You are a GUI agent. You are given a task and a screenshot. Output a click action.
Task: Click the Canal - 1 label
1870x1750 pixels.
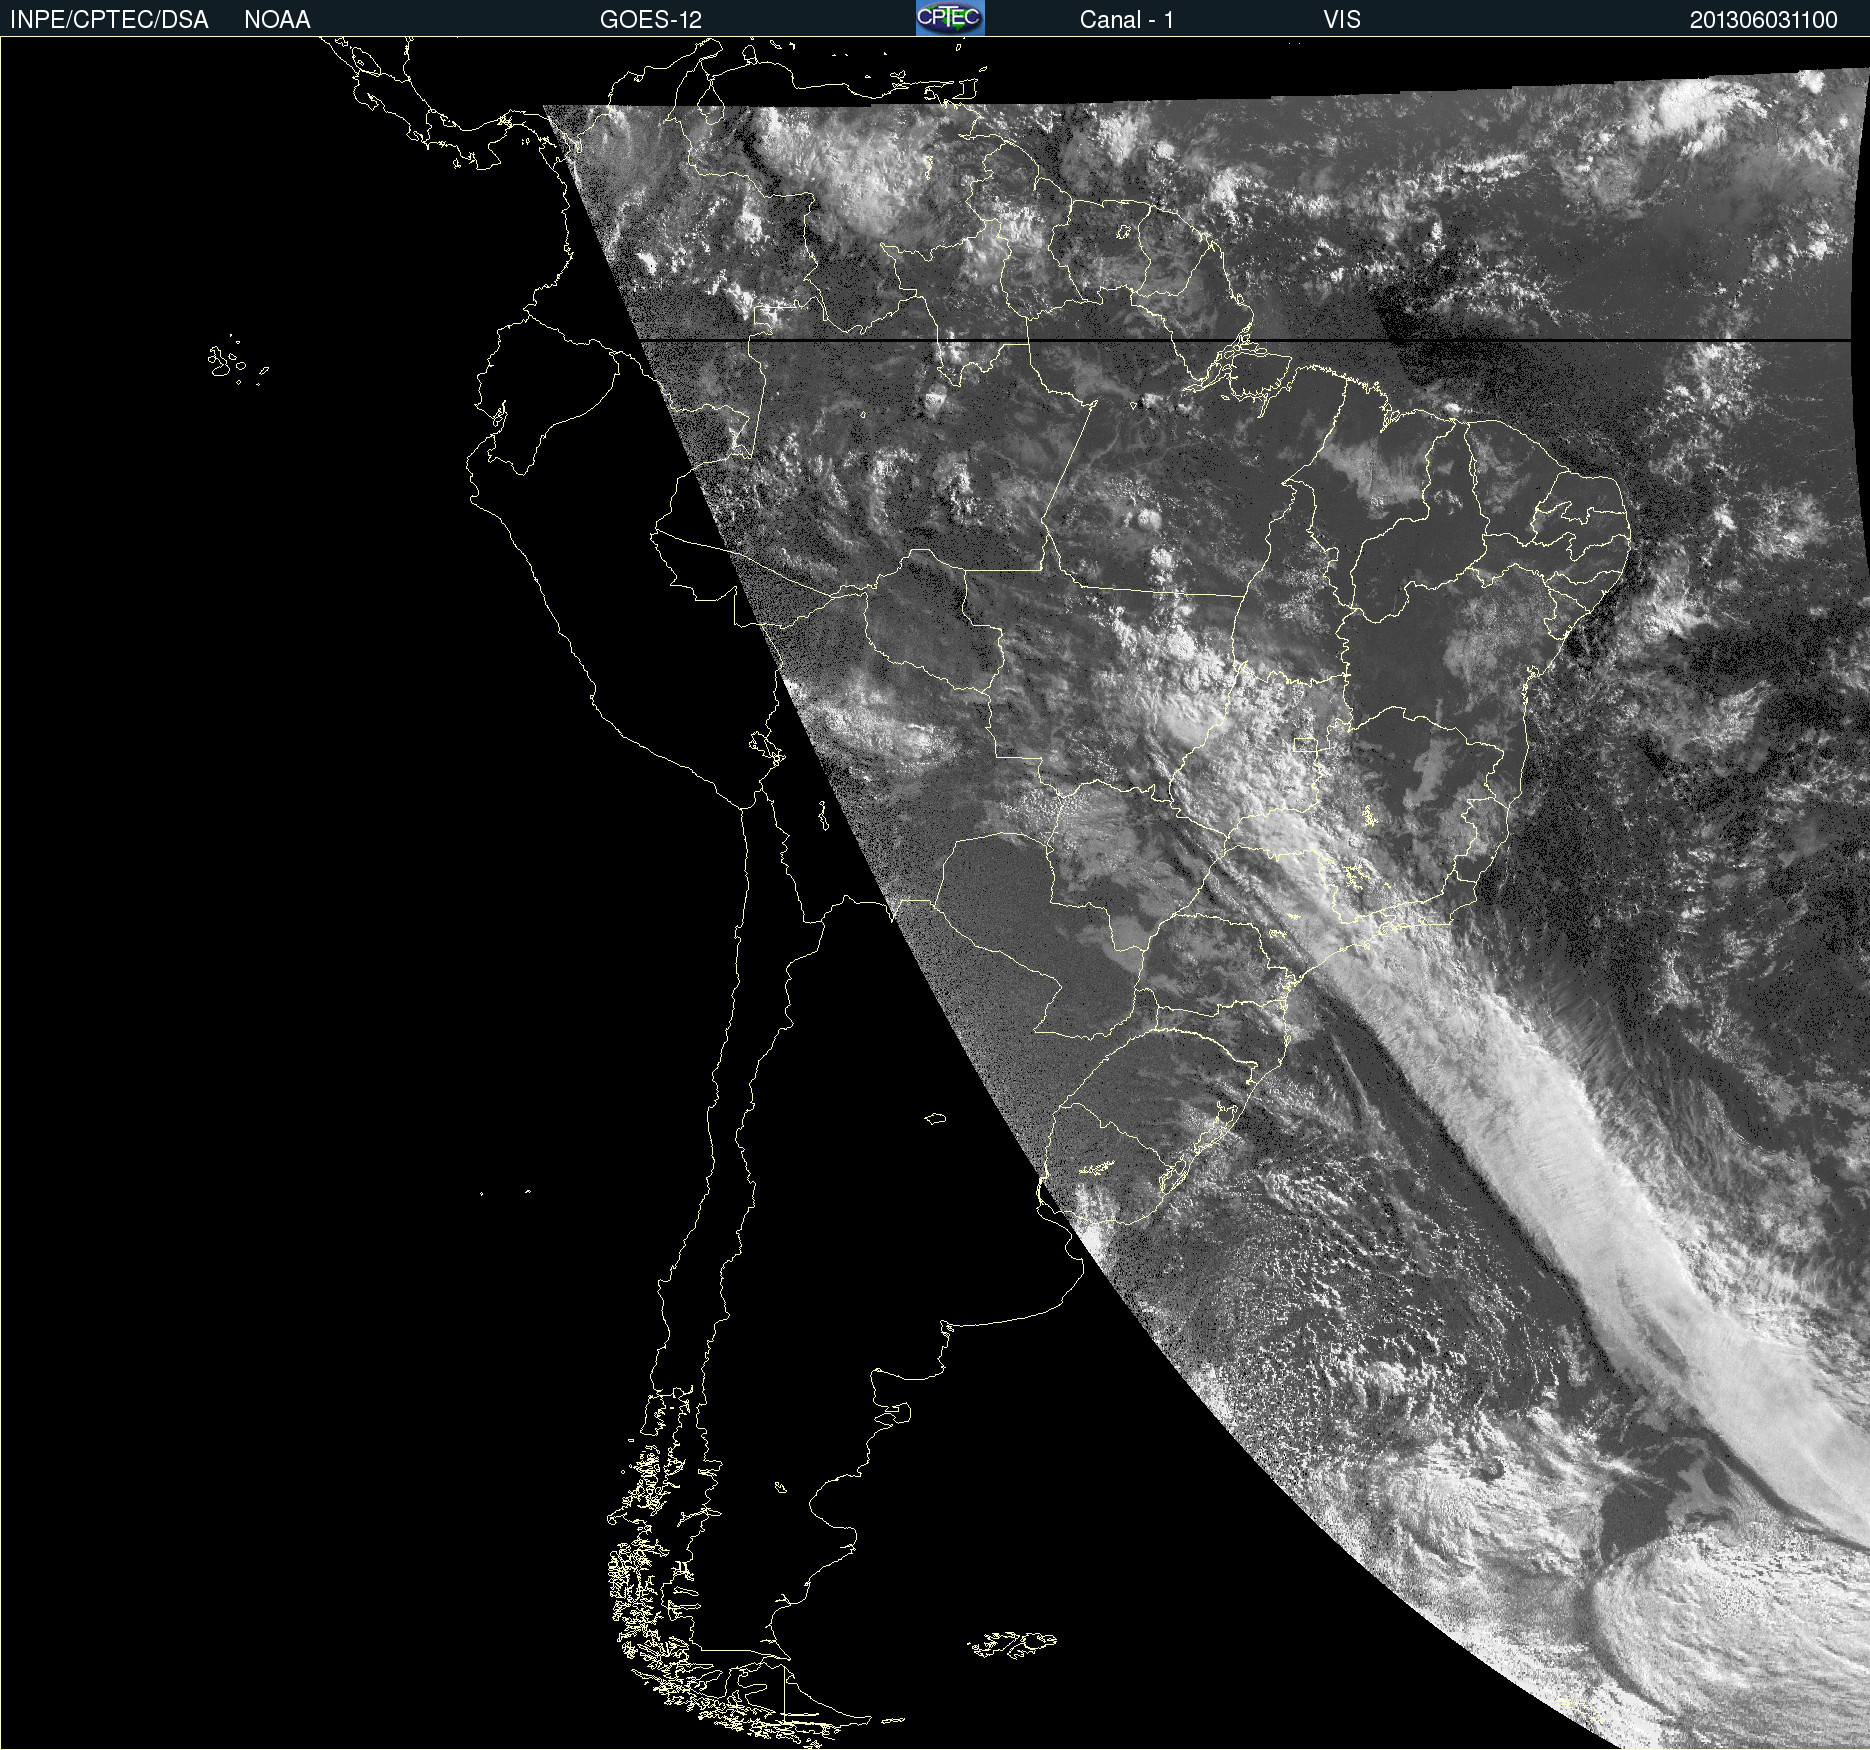[x=1127, y=20]
